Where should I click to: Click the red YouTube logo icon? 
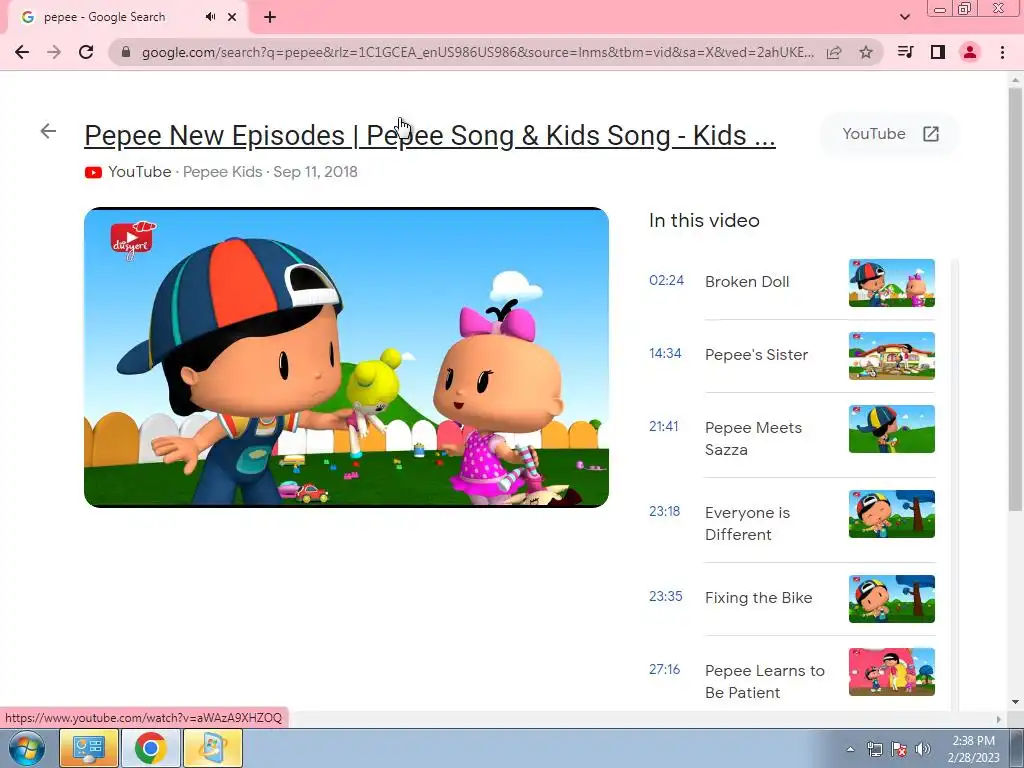pyautogui.click(x=93, y=172)
